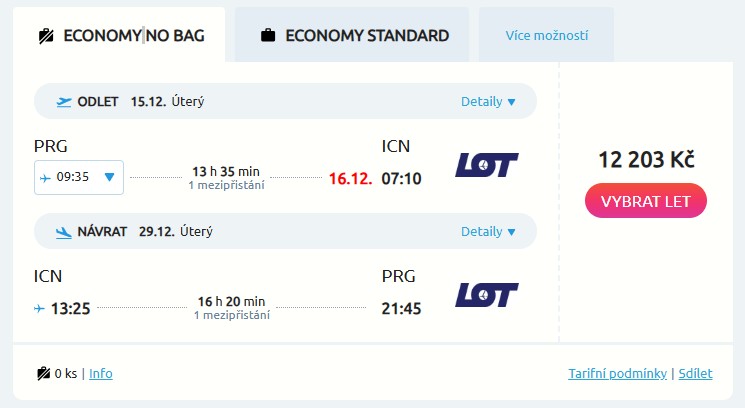Image resolution: width=745 pixels, height=408 pixels.
Task: Click the 12 203 Kč price
Action: tap(646, 160)
